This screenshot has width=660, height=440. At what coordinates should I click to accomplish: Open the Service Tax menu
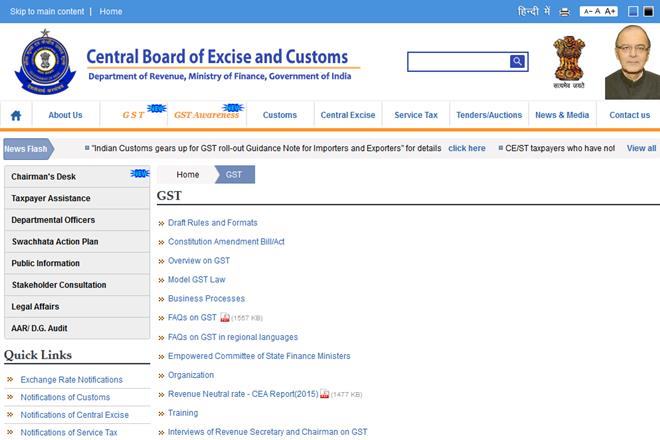[x=415, y=115]
